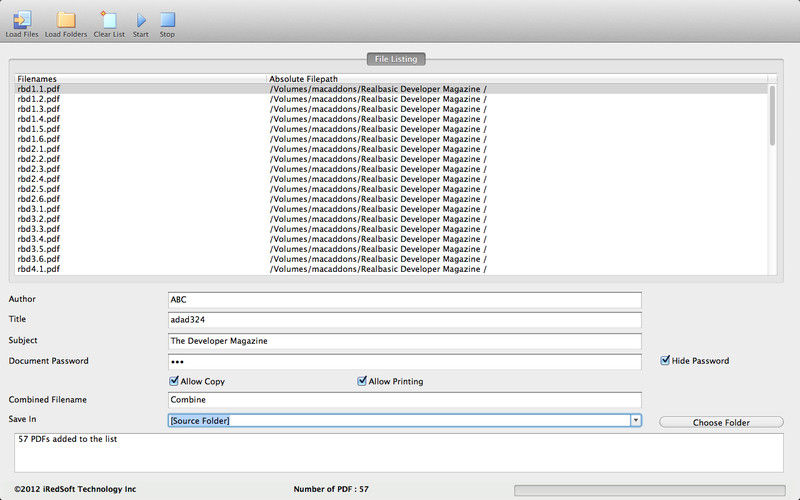Open the Save In dropdown arrow
The width and height of the screenshot is (800, 500).
click(x=636, y=420)
